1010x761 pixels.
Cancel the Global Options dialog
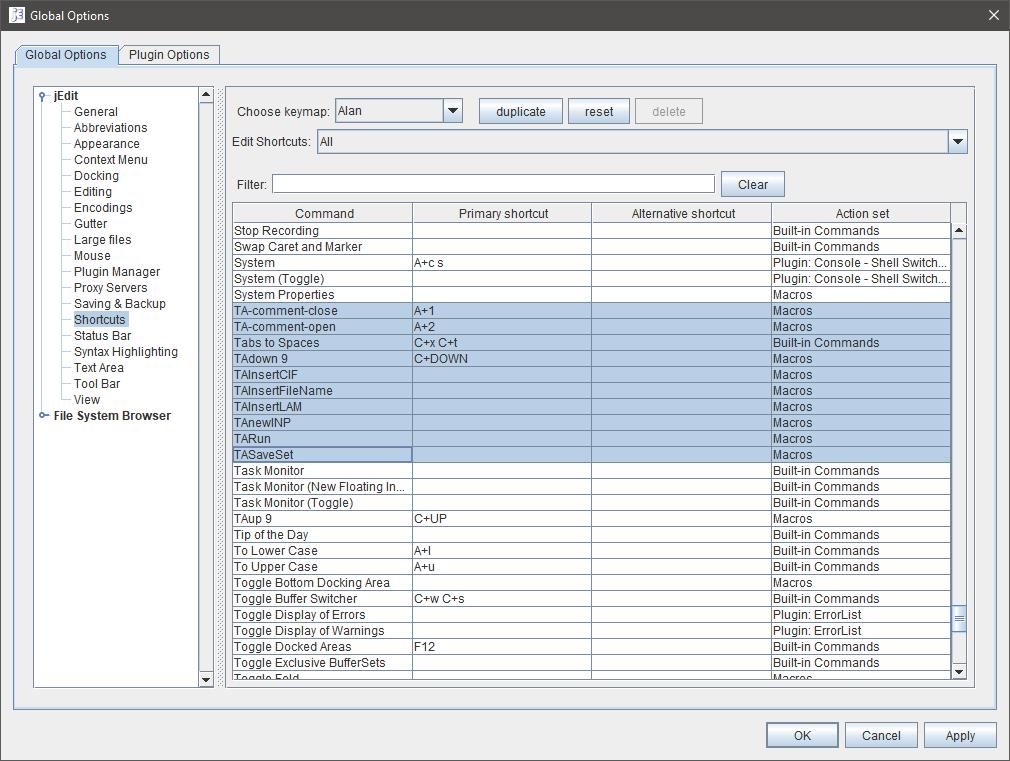[x=880, y=735]
